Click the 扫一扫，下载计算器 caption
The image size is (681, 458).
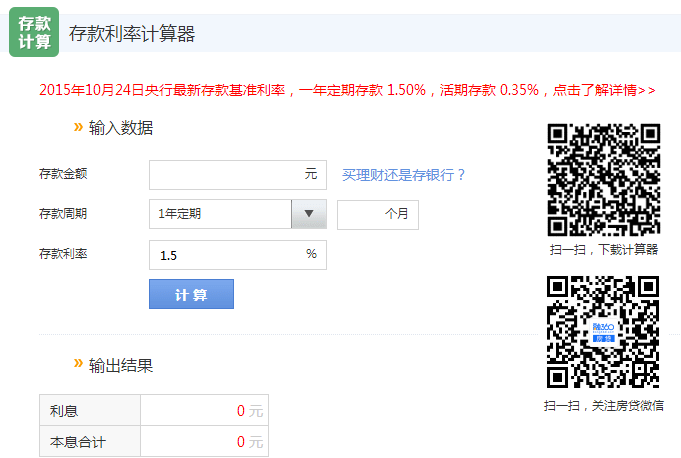click(604, 250)
